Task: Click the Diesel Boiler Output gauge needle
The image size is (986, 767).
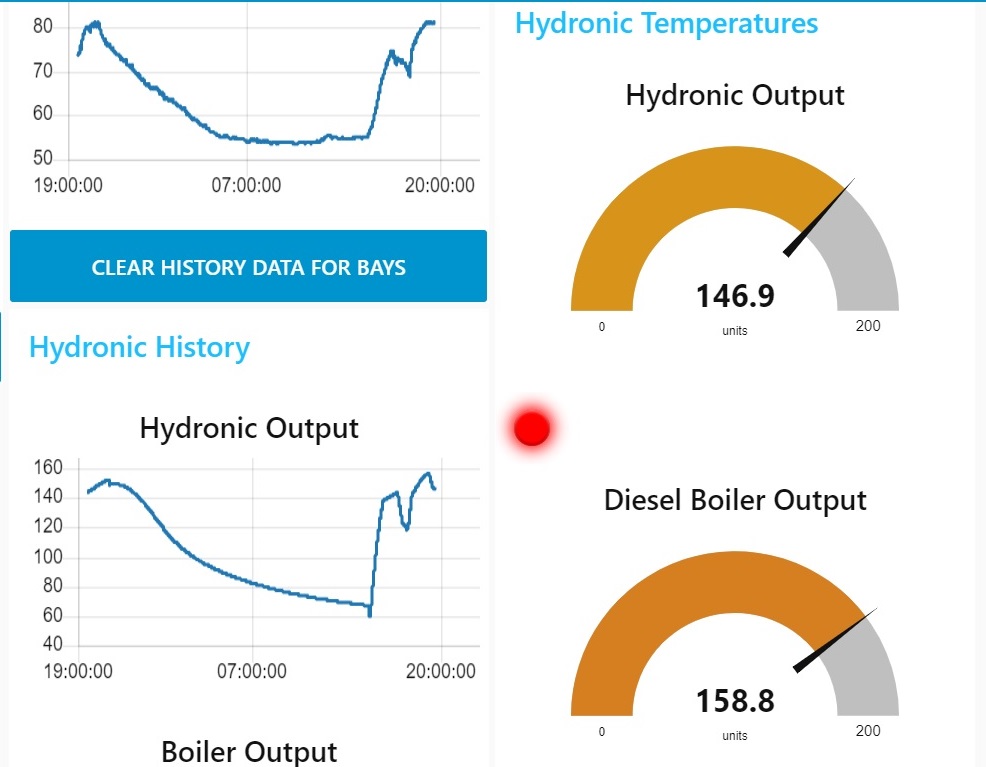Action: [x=834, y=641]
